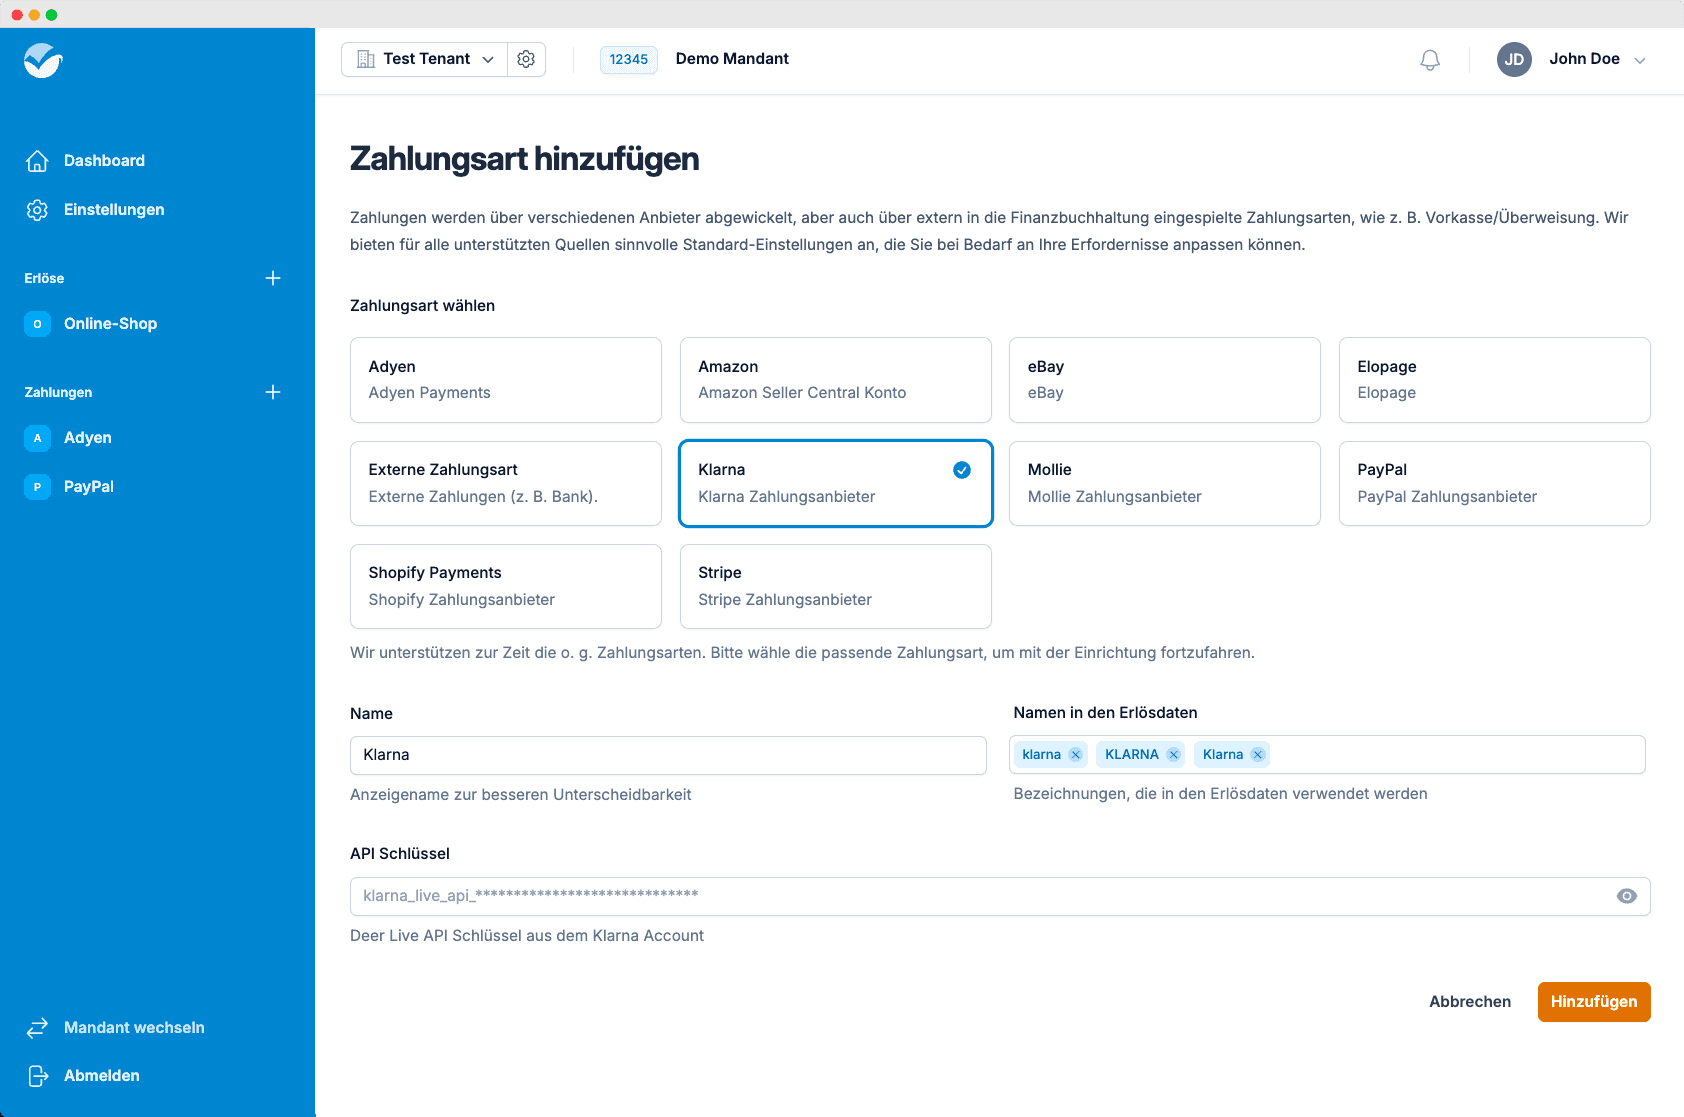Click the Demo Mandant label
Image resolution: width=1684 pixels, height=1117 pixels.
tap(732, 59)
